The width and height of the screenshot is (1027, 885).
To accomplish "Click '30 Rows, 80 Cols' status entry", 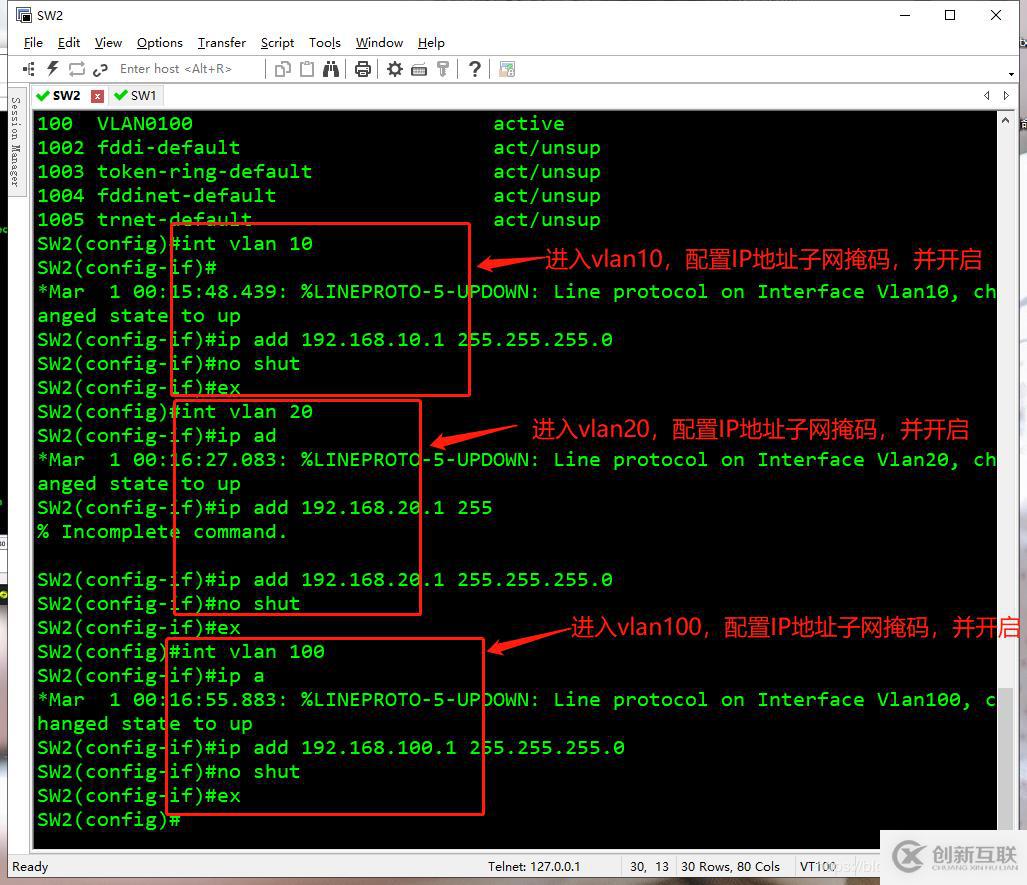I will click(730, 866).
